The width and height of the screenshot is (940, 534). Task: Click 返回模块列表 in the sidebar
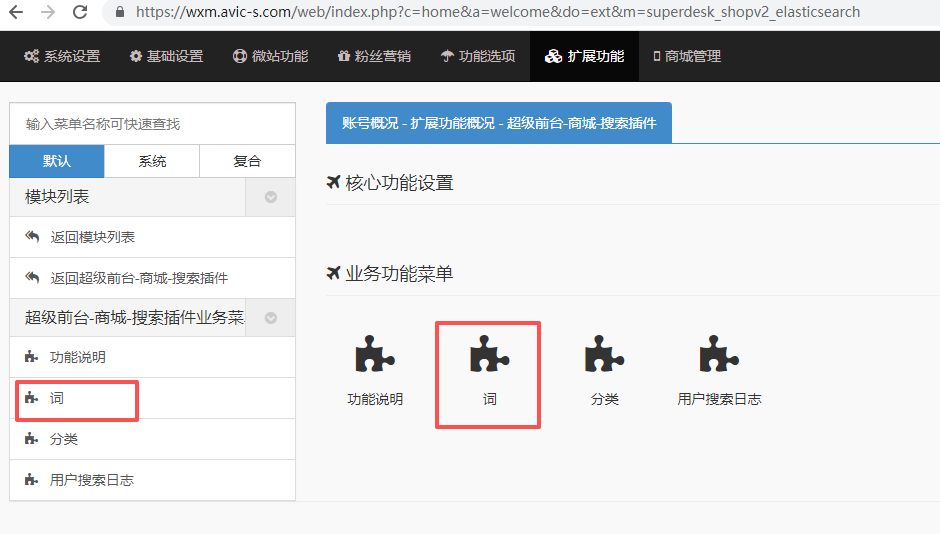[92, 237]
